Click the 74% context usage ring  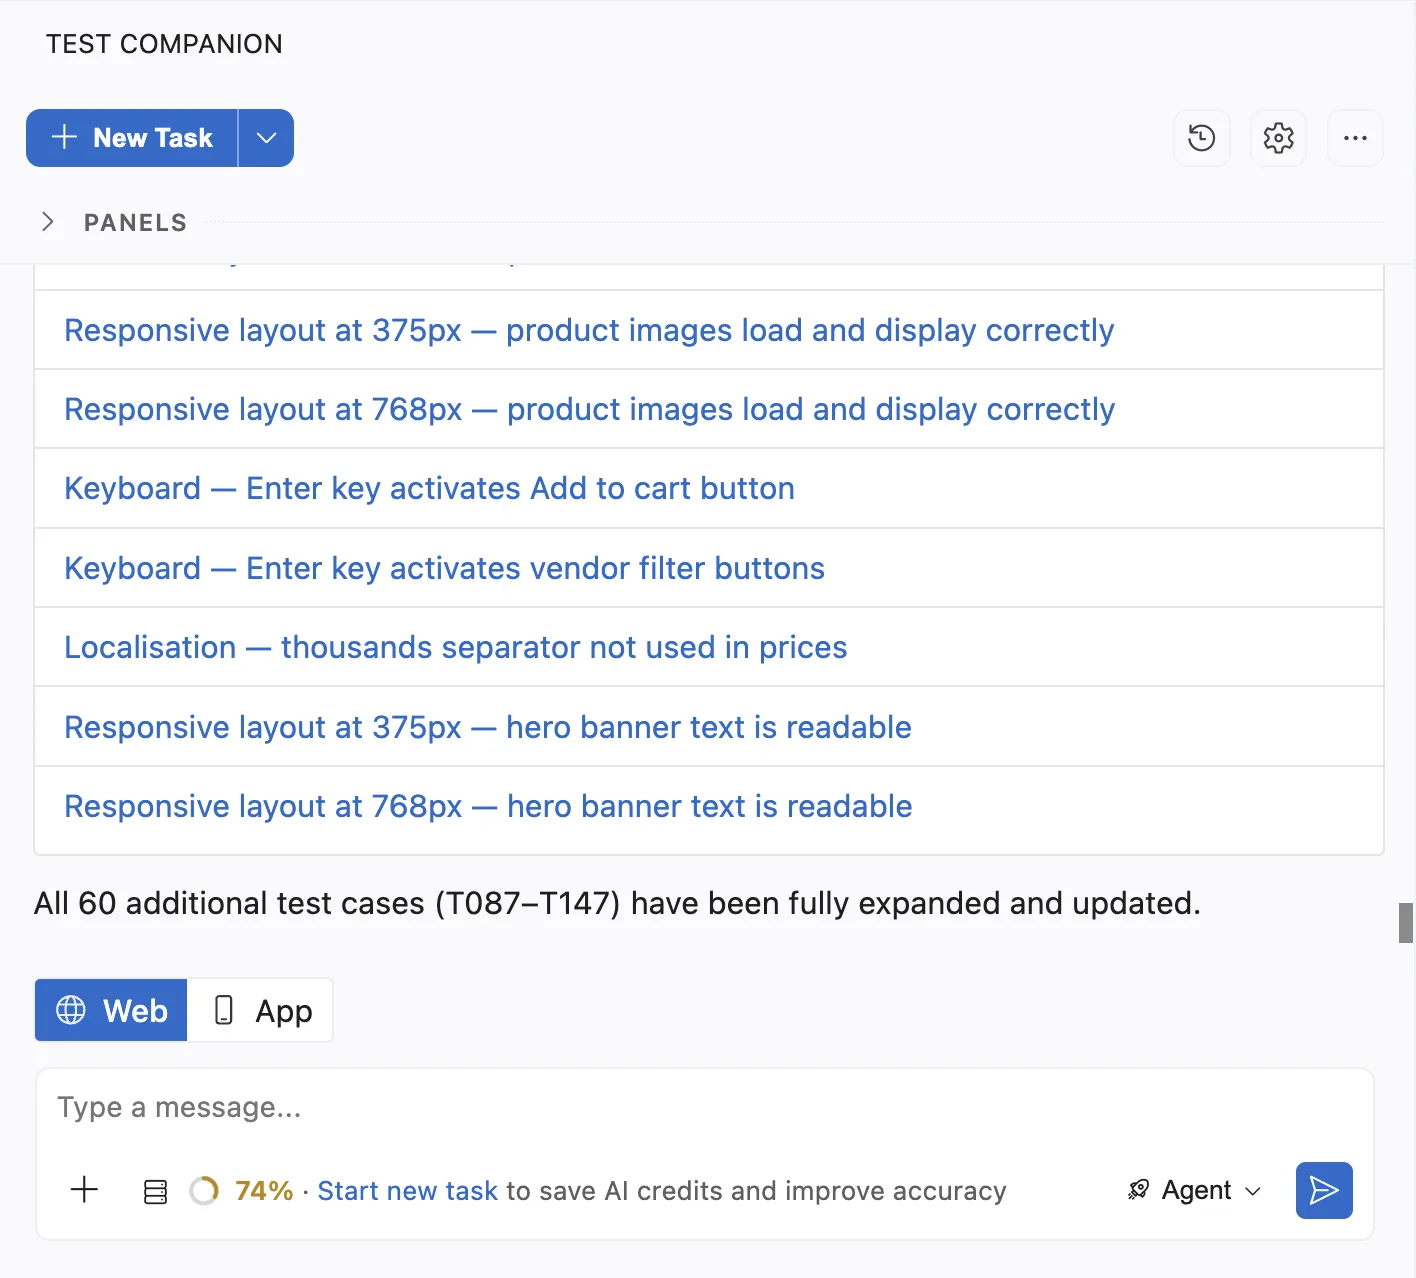pos(204,1191)
